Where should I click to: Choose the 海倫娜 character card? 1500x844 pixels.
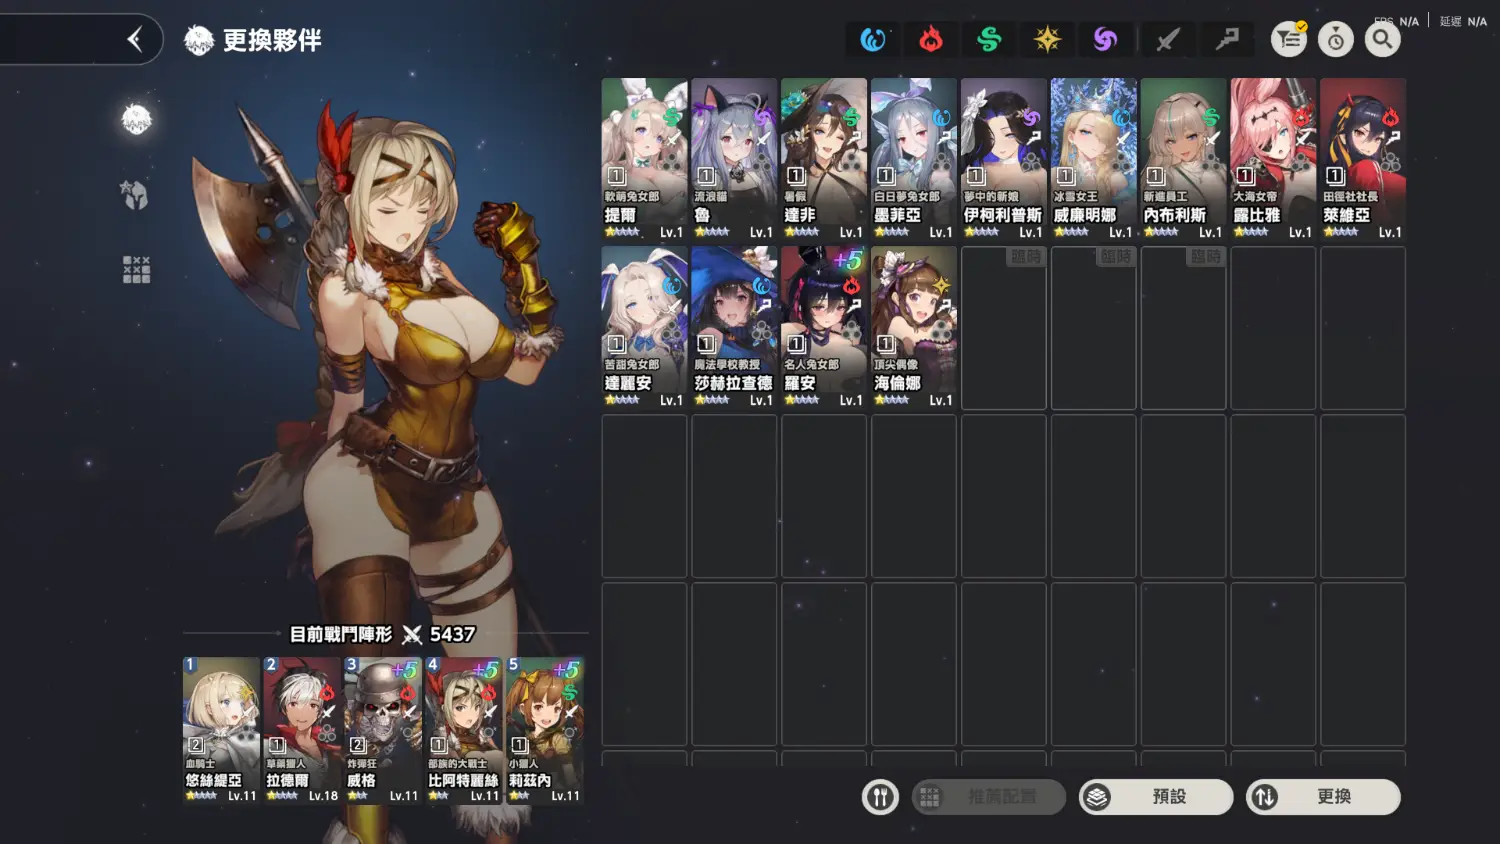913,326
